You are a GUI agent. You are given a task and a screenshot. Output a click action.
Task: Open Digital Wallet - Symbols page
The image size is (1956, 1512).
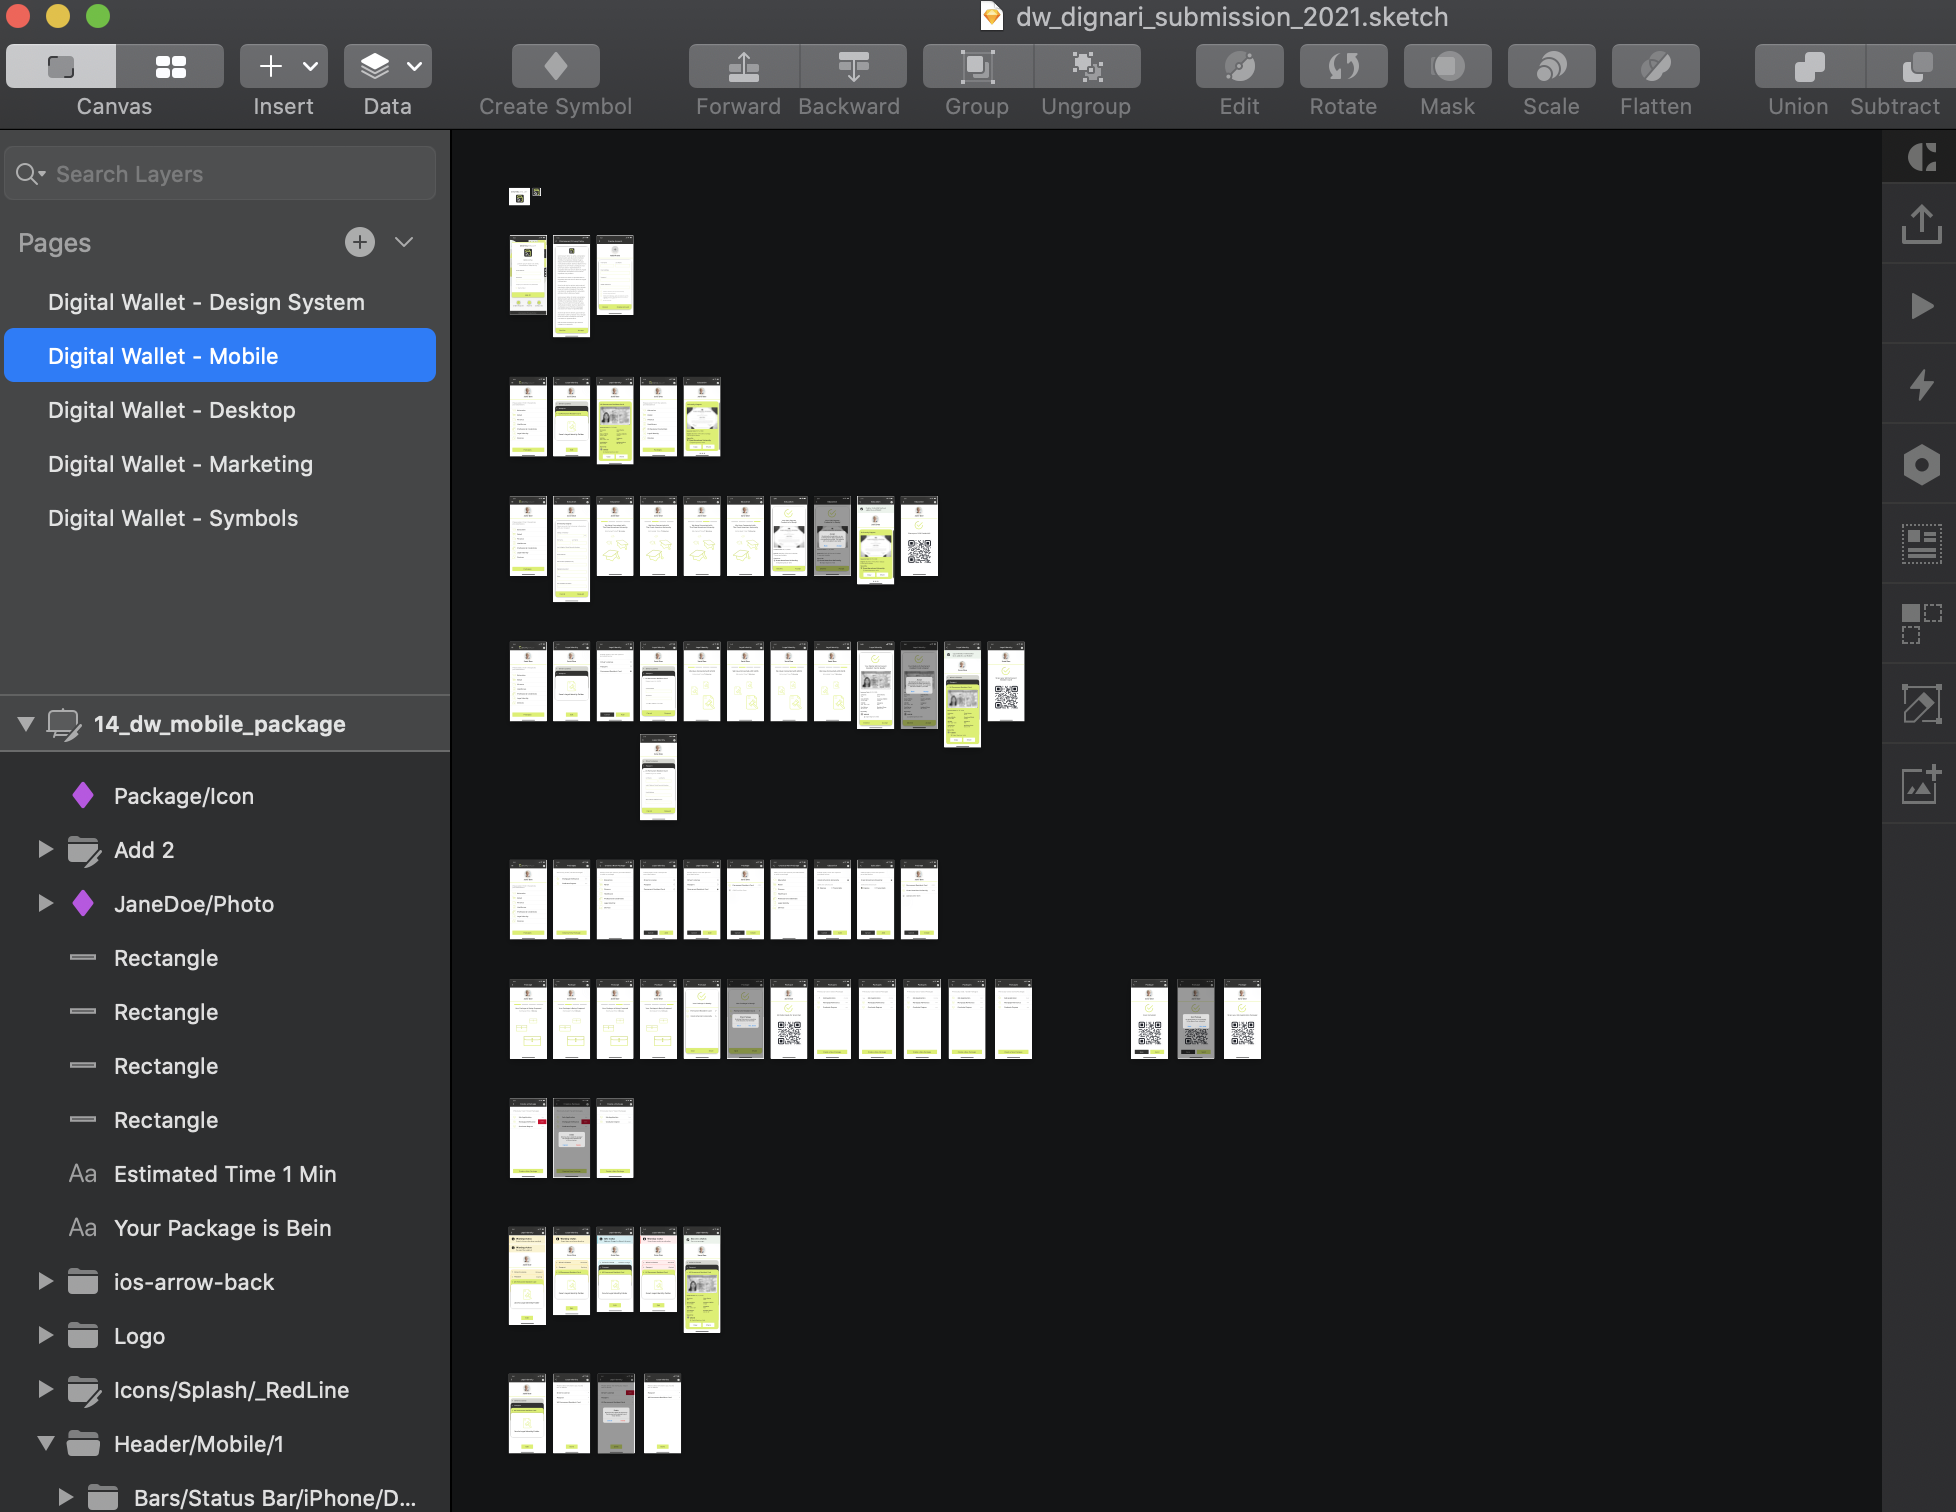pos(173,518)
